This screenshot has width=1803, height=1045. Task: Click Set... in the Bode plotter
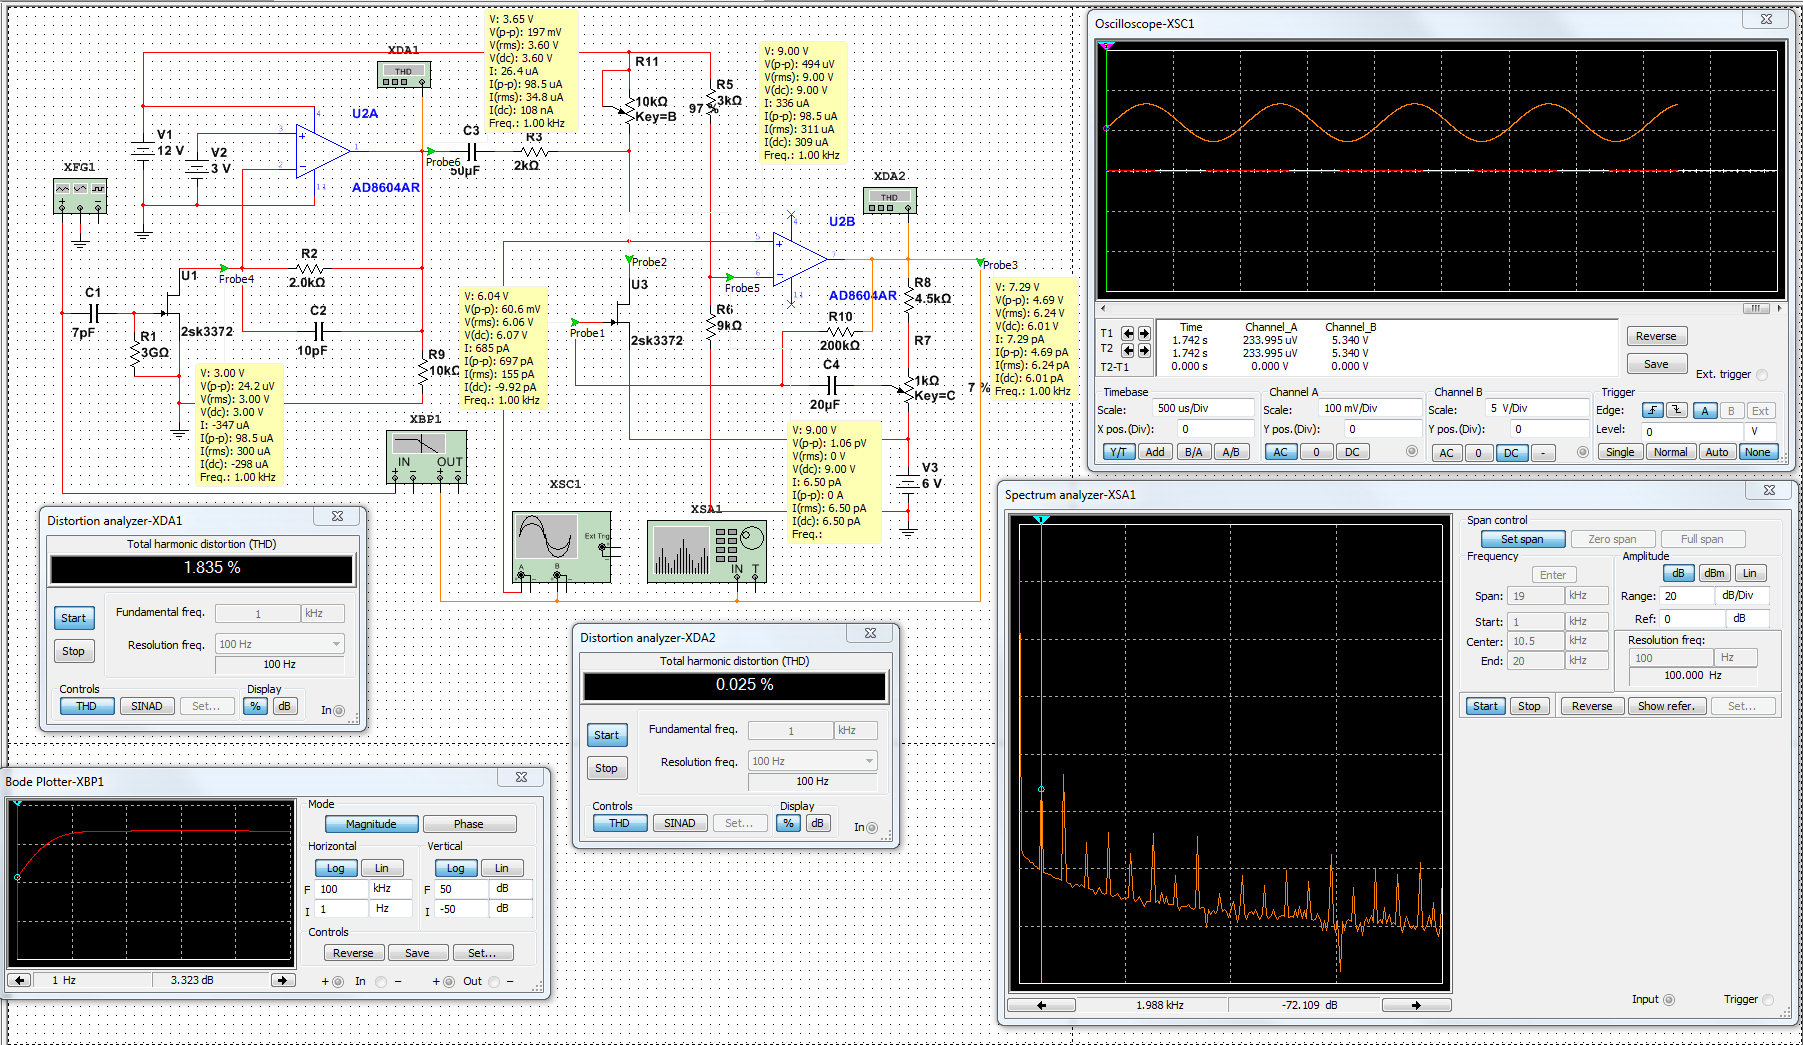[x=482, y=953]
